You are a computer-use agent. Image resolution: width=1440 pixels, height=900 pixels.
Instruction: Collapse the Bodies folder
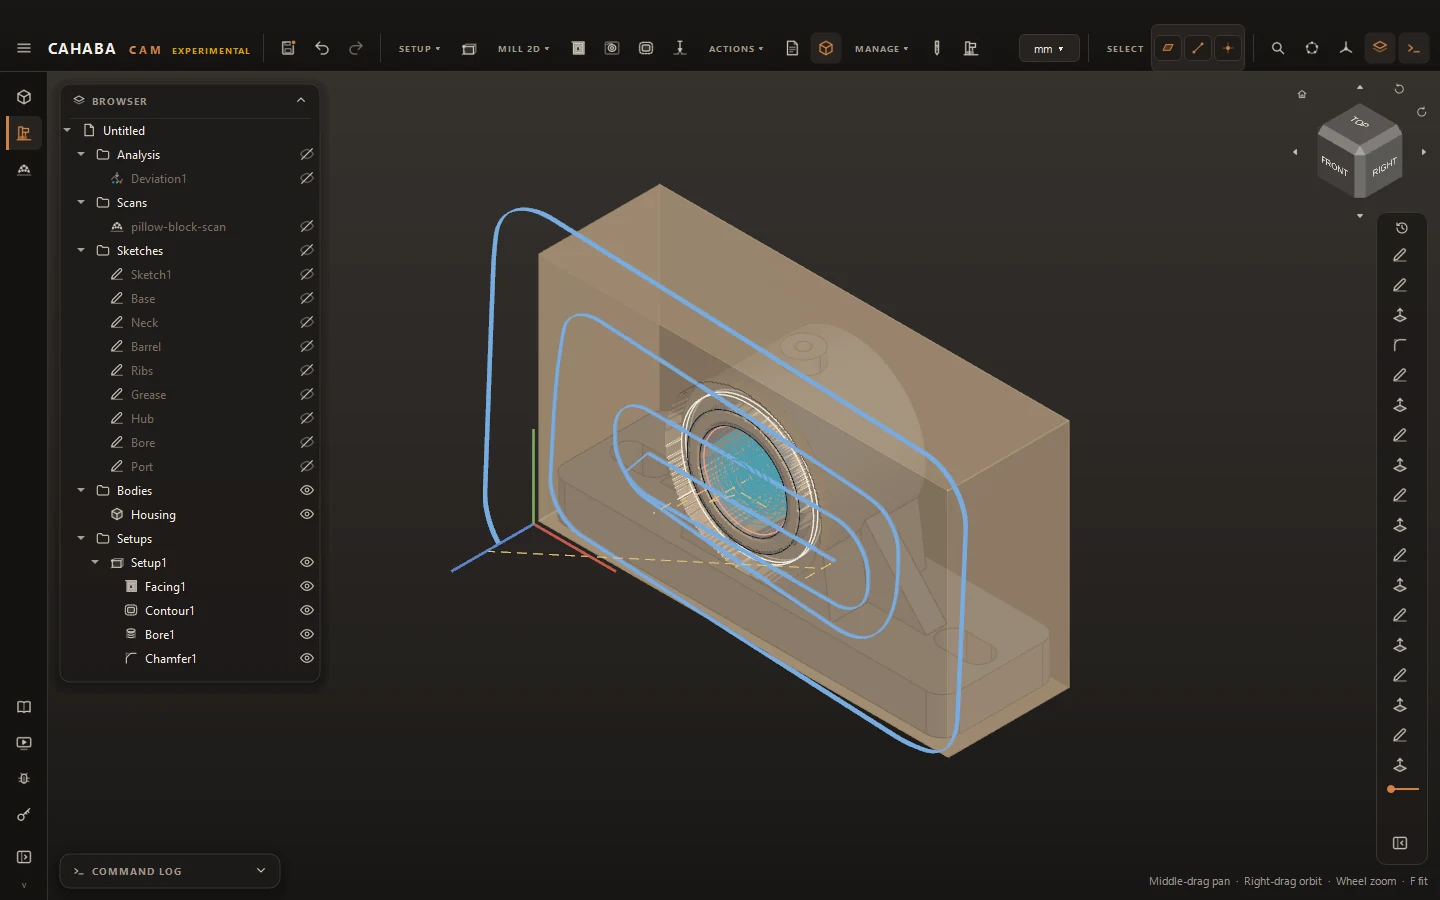(x=81, y=490)
